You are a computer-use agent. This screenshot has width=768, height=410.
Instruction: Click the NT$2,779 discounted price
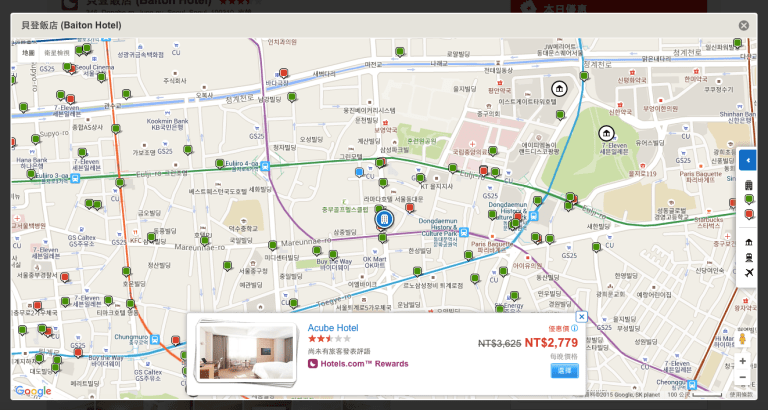[551, 342]
